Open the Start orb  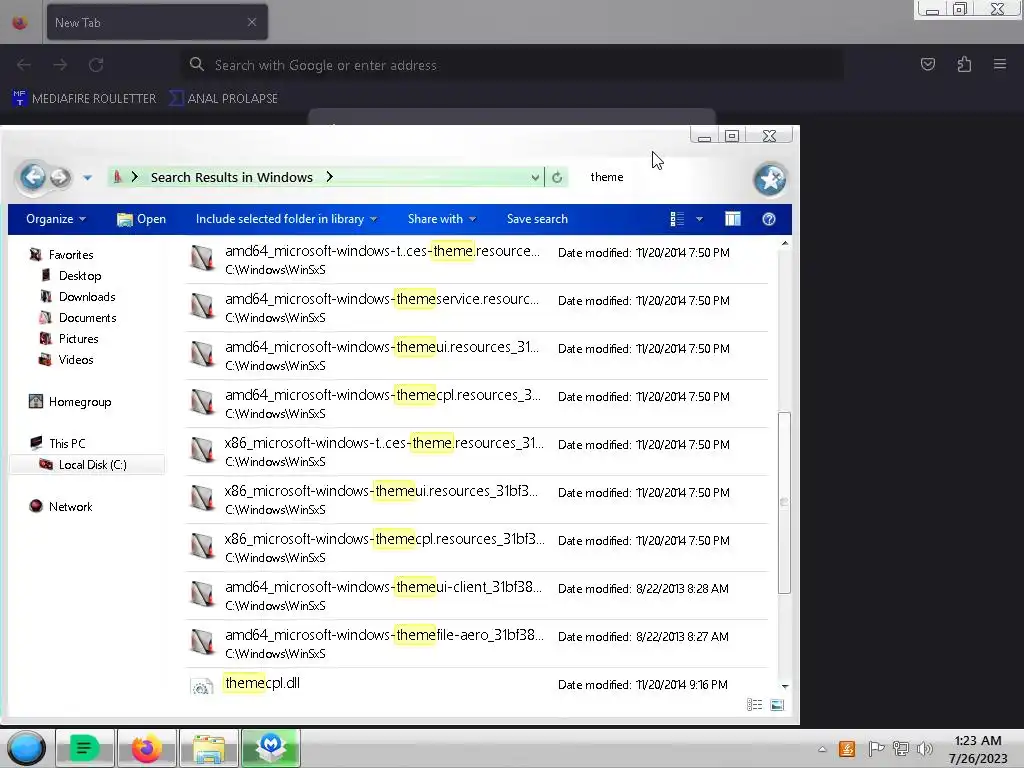pyautogui.click(x=26, y=748)
